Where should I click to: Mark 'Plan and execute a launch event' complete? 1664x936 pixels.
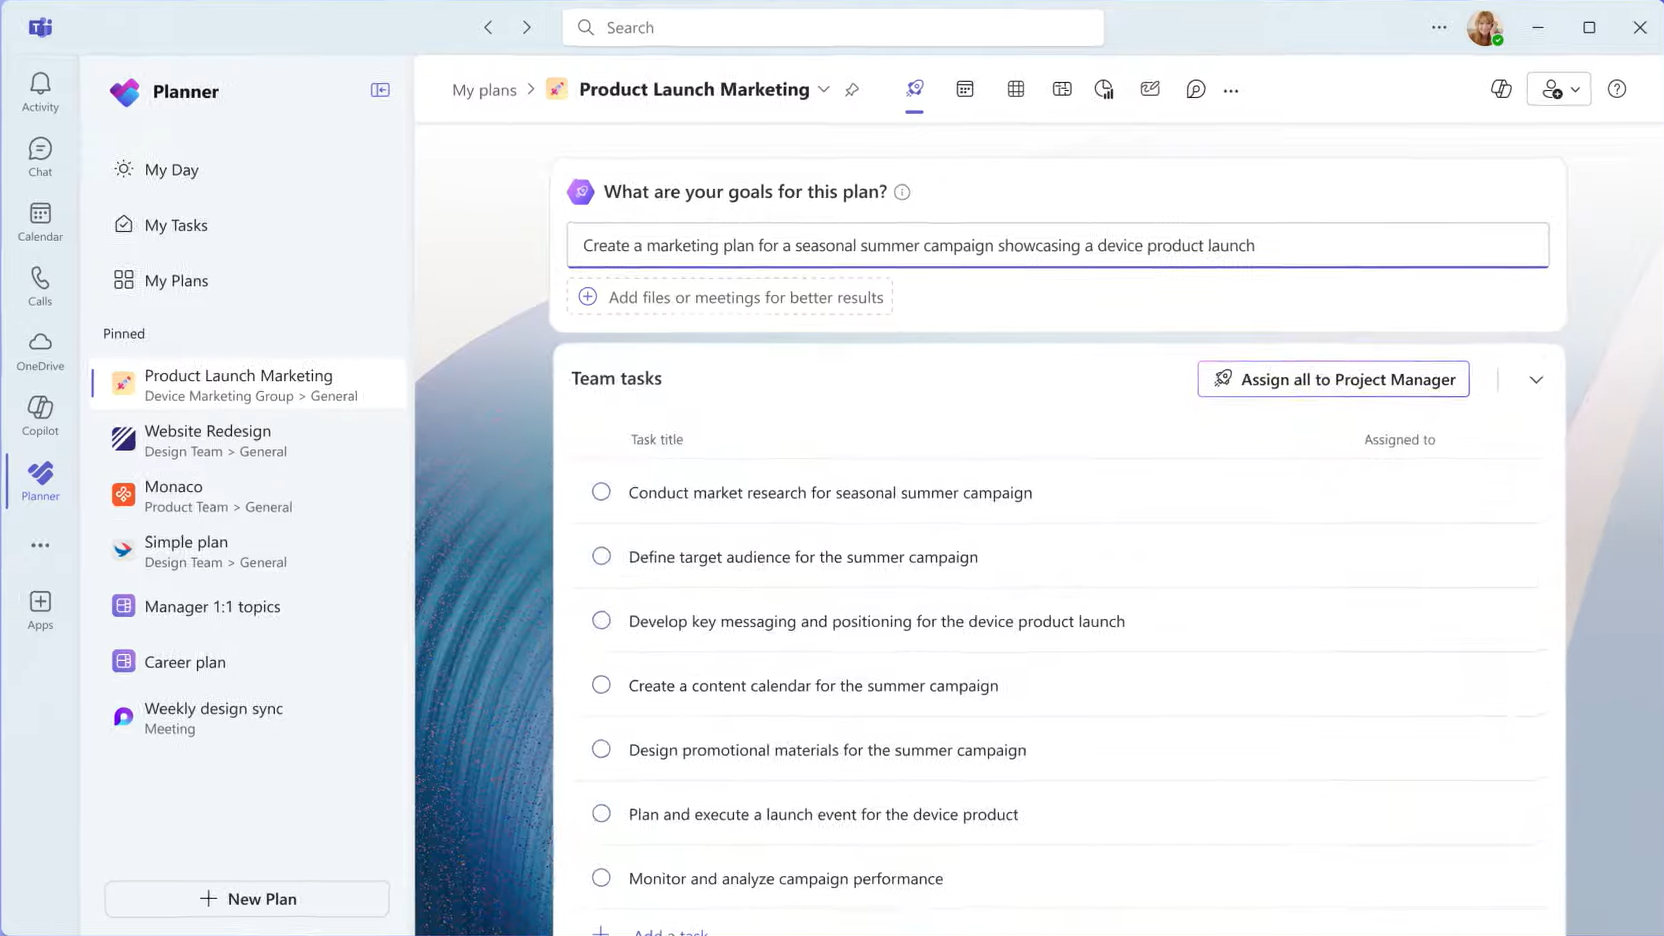click(x=601, y=814)
